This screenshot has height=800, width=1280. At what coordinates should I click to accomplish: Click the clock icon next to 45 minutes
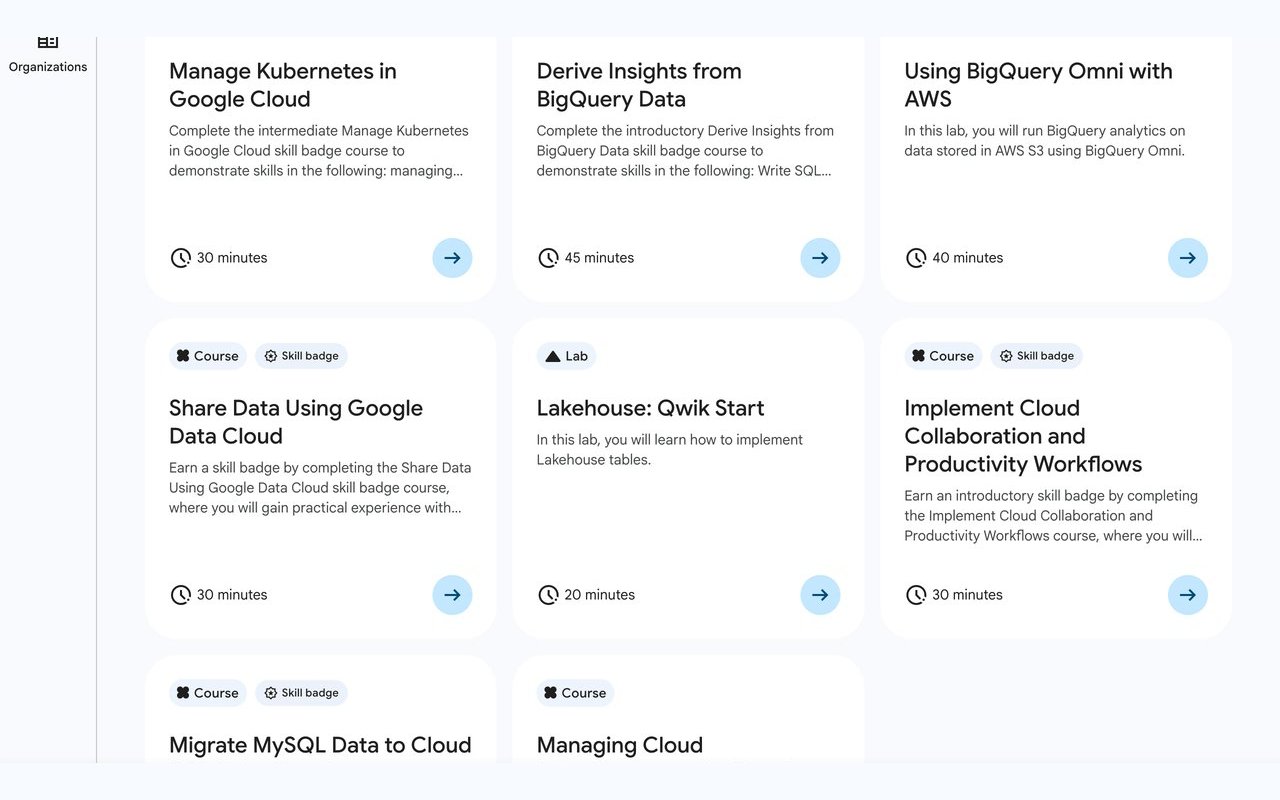coord(548,258)
